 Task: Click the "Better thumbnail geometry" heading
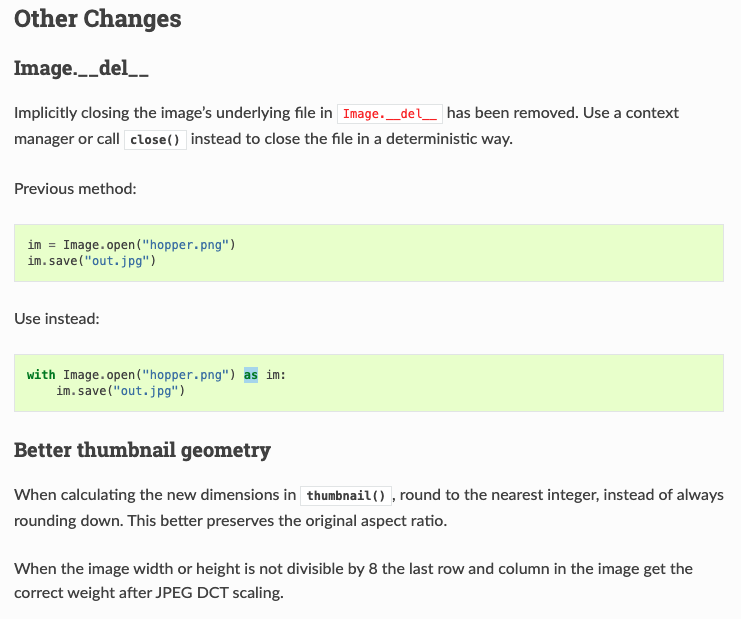pyautogui.click(x=142, y=450)
